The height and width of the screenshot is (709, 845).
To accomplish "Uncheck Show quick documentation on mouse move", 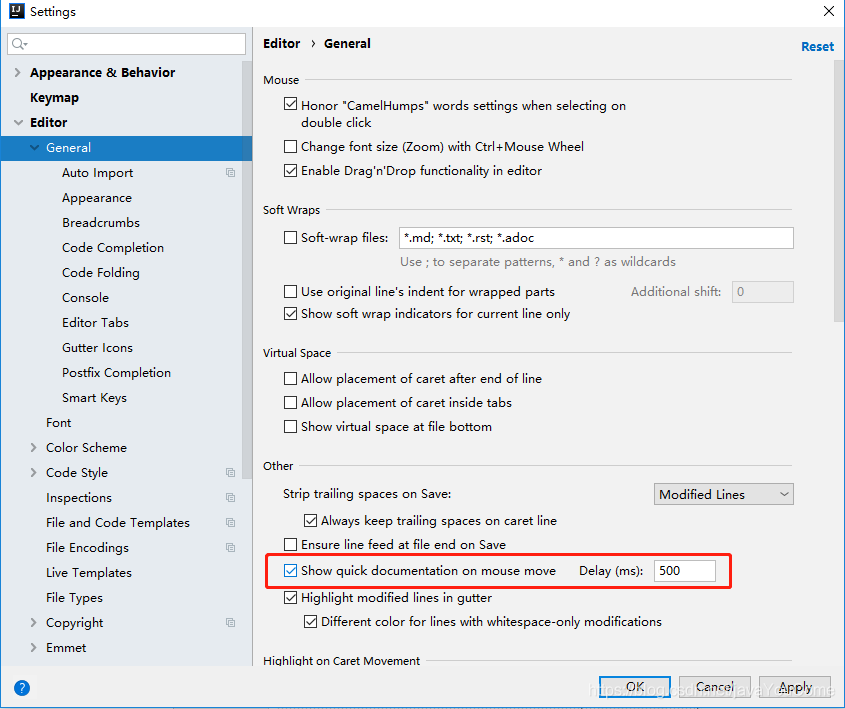I will click(x=291, y=571).
